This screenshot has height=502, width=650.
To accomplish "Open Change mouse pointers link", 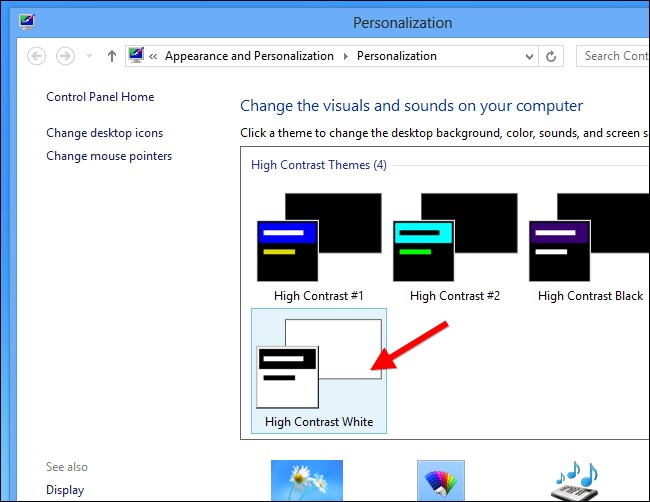I will 109,156.
